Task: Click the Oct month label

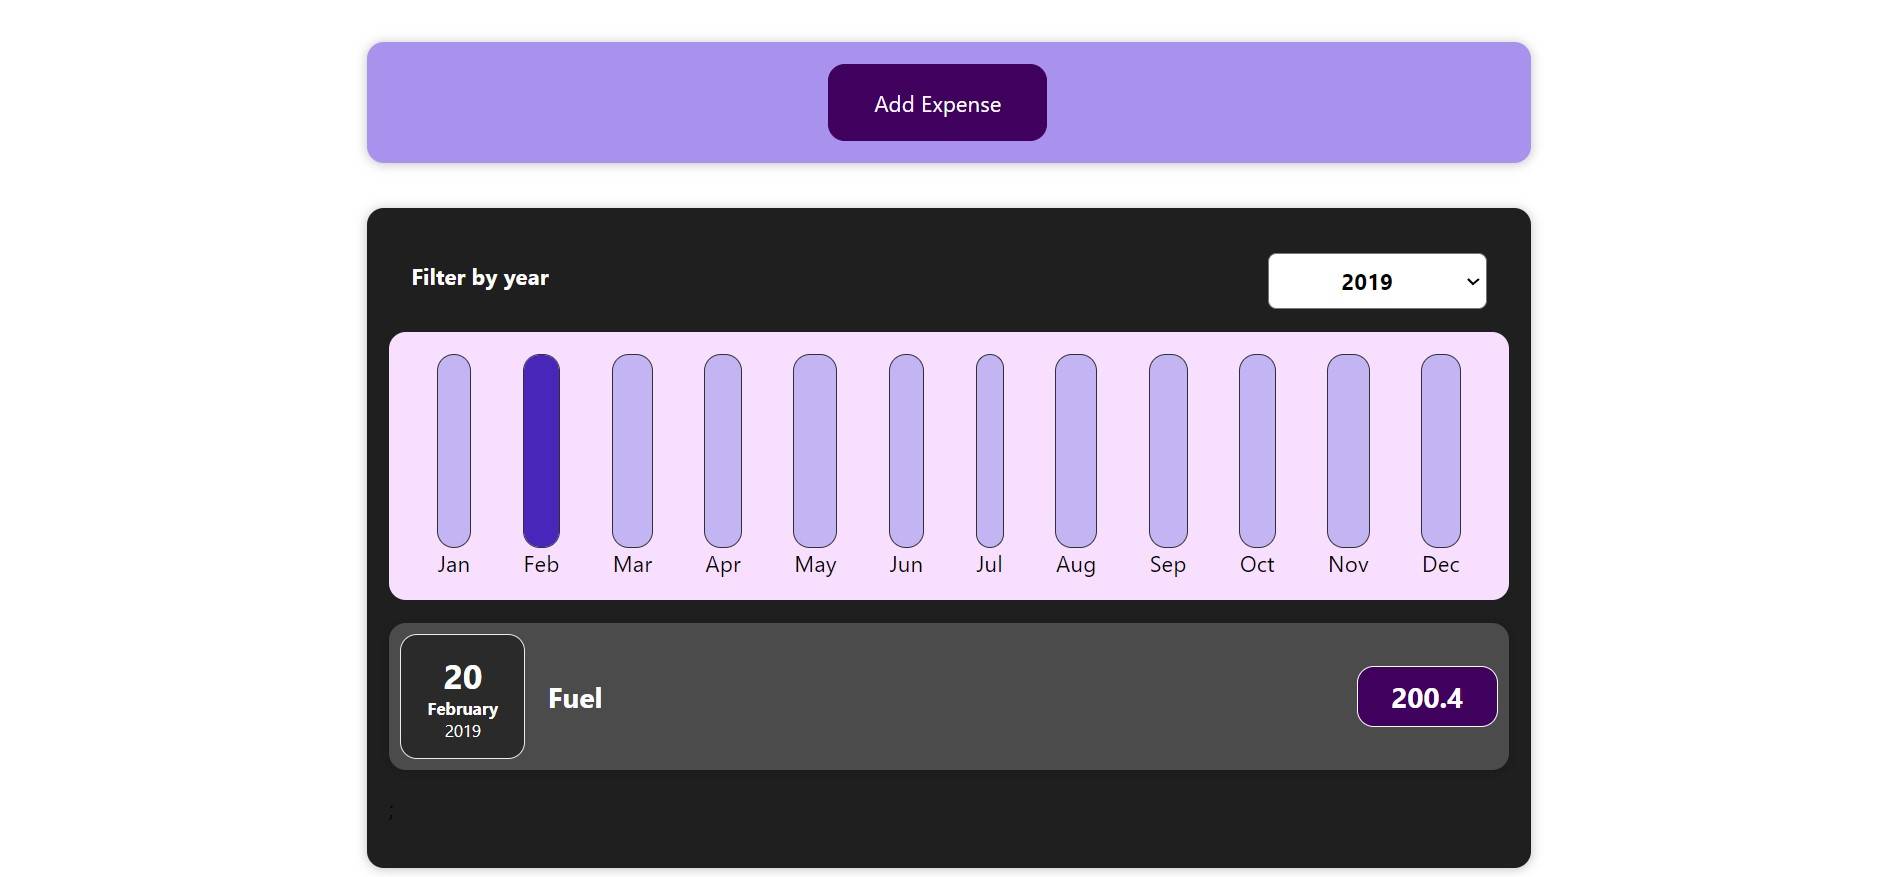Action: point(1257,564)
